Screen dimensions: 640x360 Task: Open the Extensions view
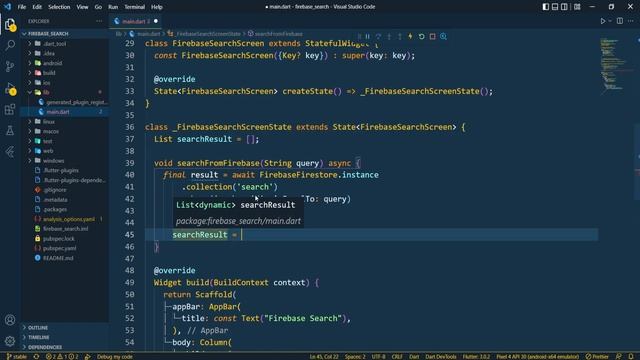(x=10, y=109)
